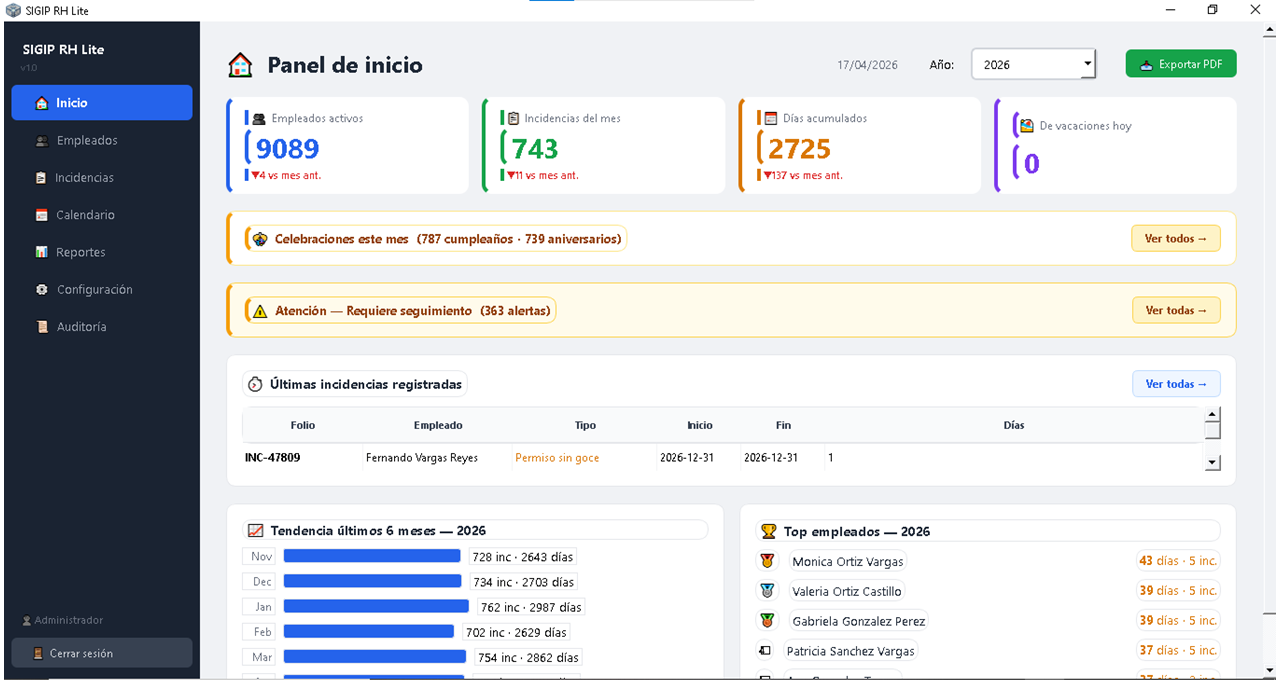Click 37 días · 5 inc. for Patricia
1280x680 pixels.
pos(1178,651)
